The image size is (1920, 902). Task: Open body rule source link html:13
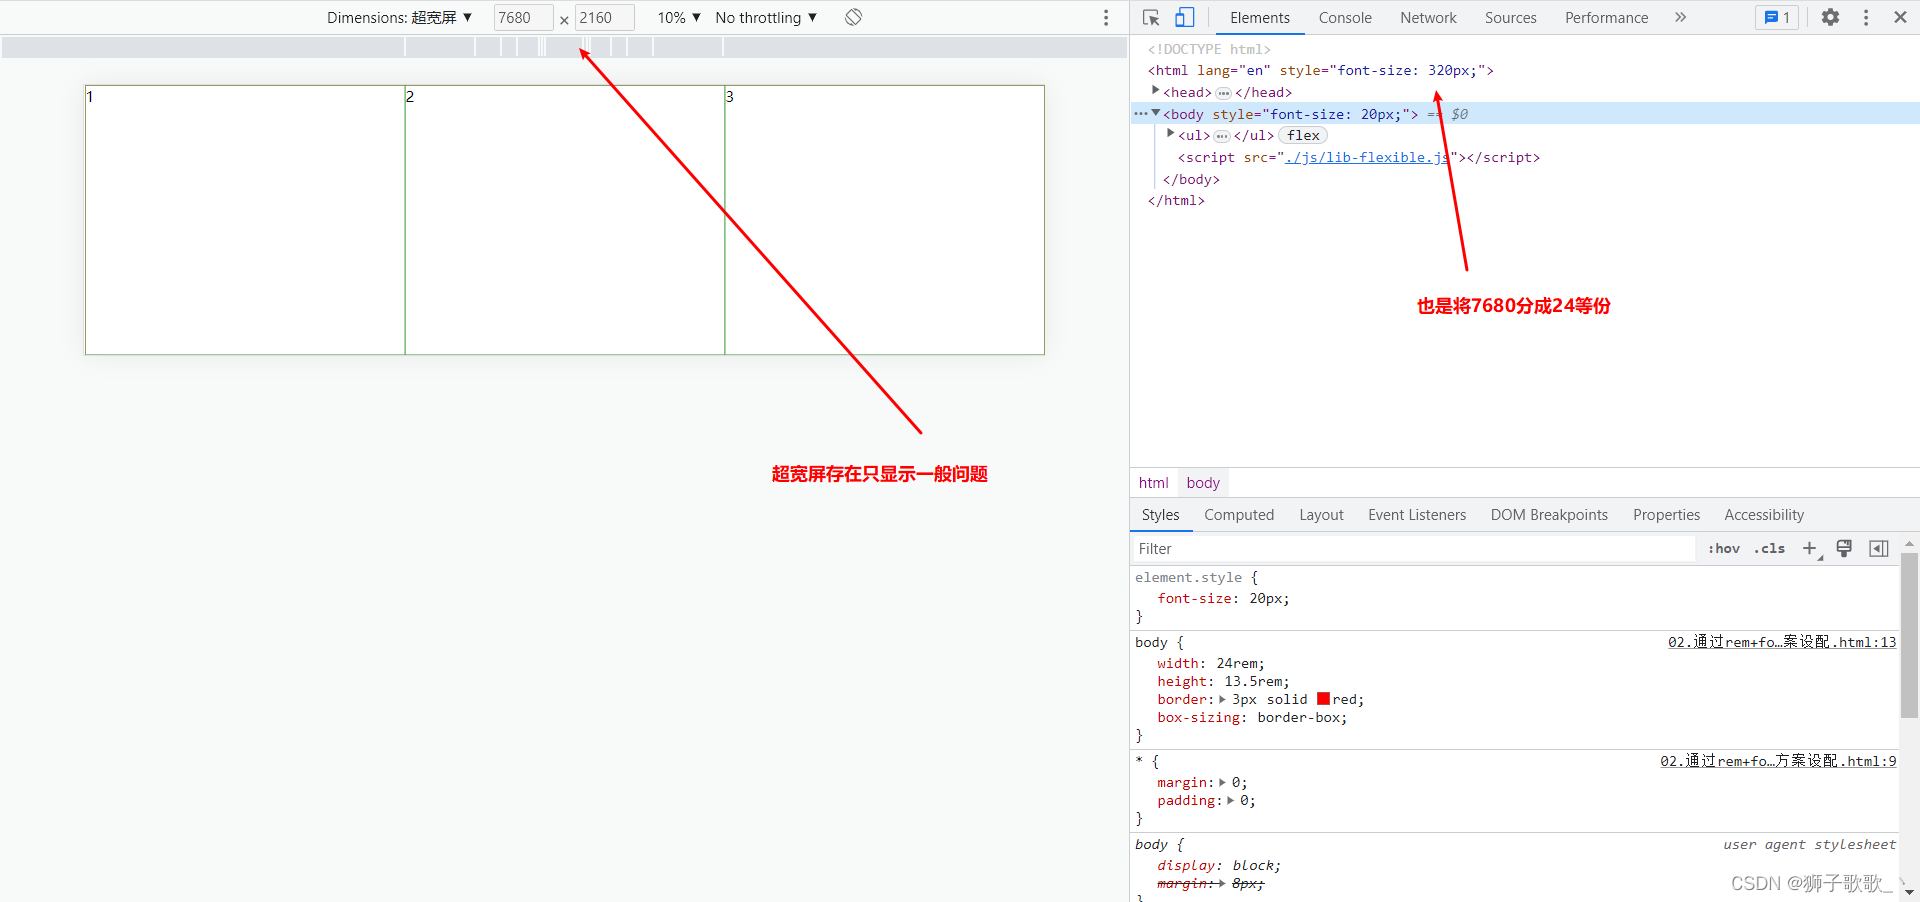point(1782,642)
